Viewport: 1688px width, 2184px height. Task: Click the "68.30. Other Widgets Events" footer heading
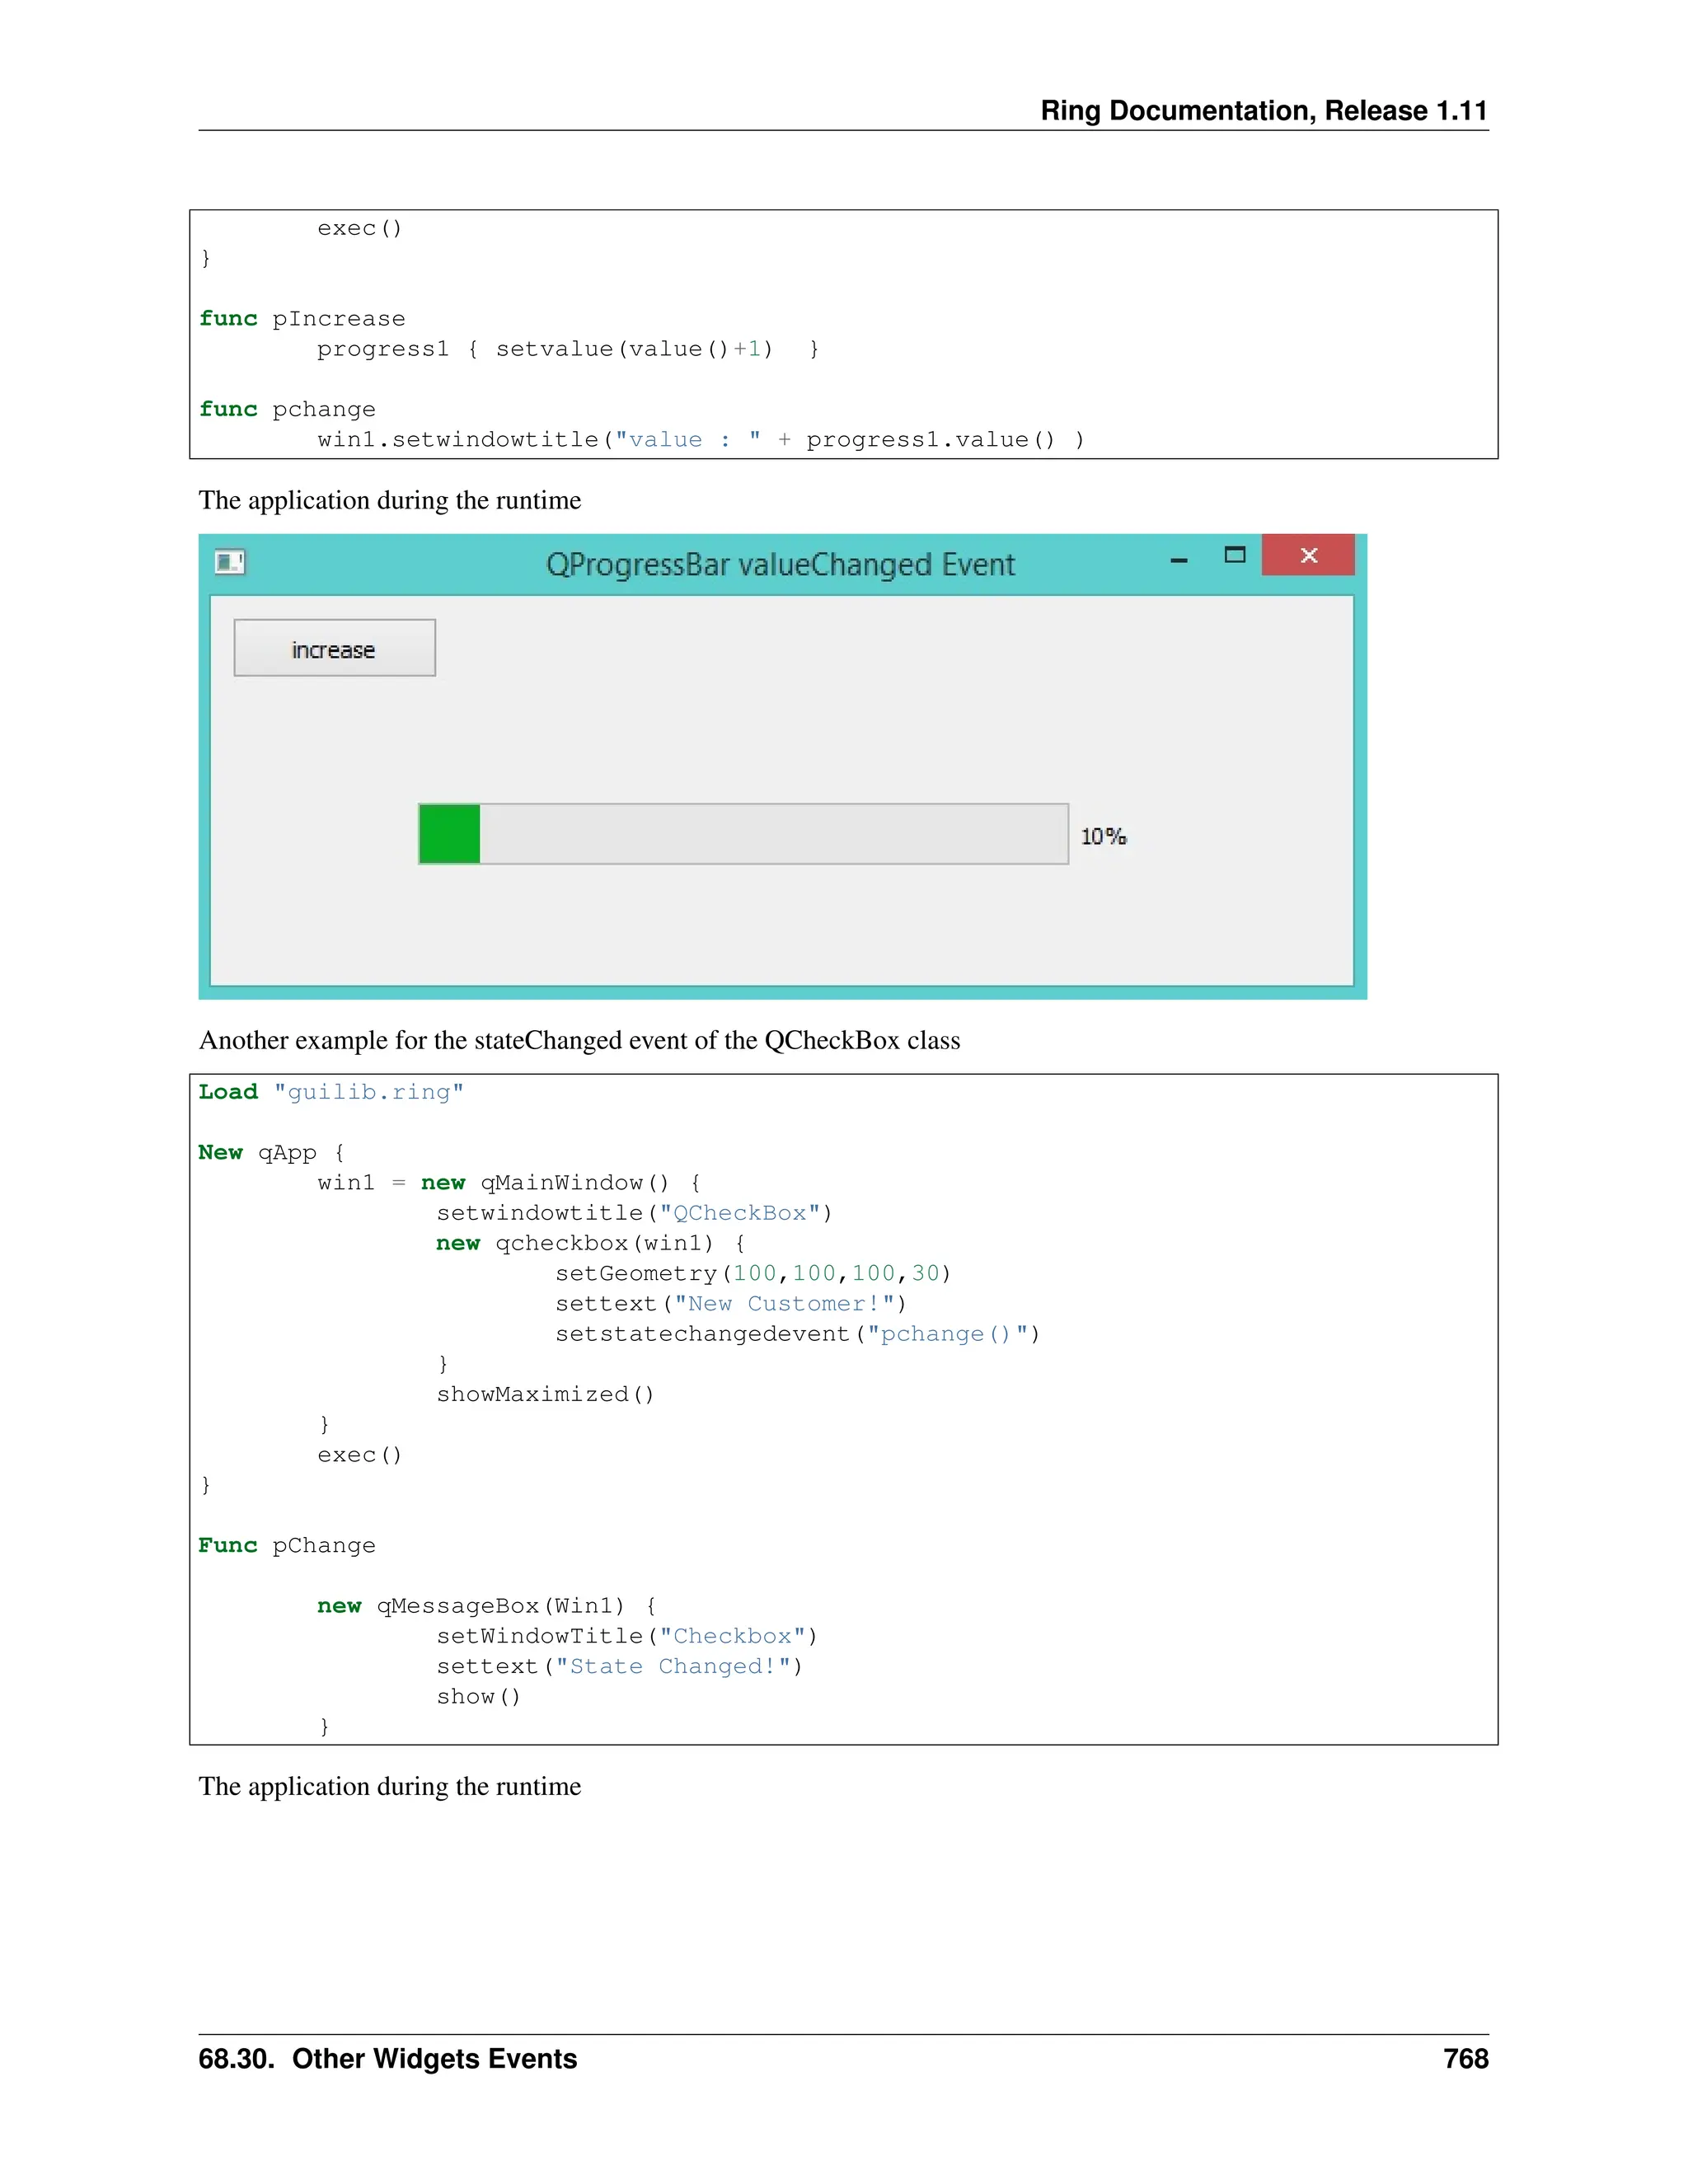(388, 2058)
